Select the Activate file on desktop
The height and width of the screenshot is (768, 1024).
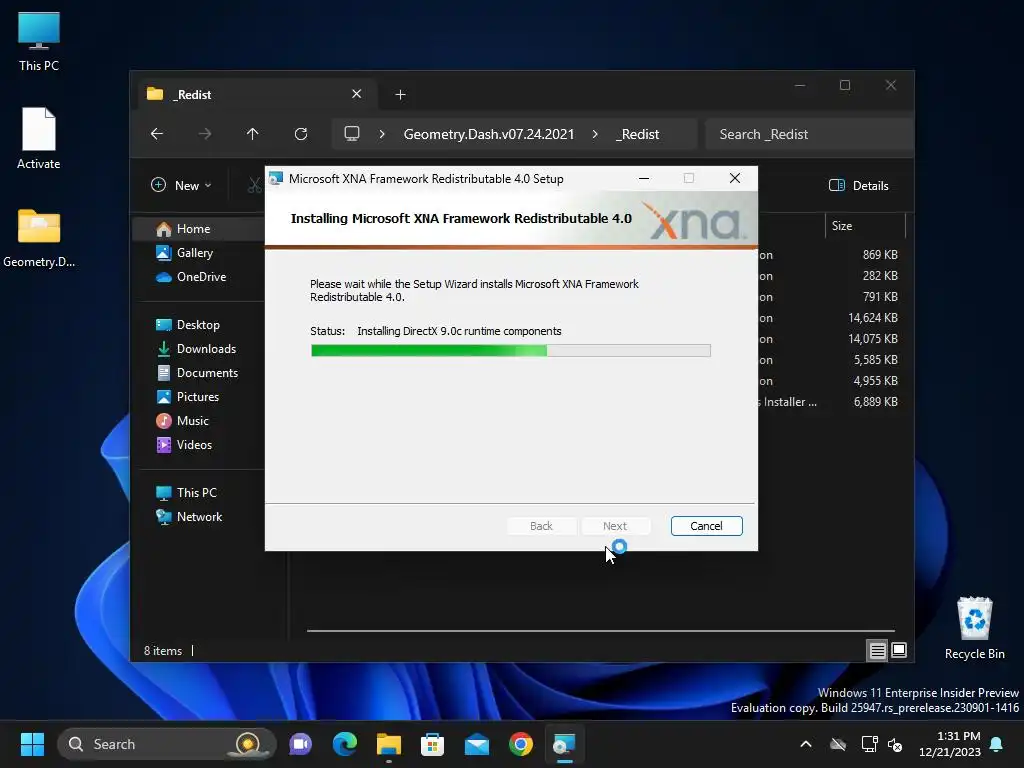click(39, 138)
